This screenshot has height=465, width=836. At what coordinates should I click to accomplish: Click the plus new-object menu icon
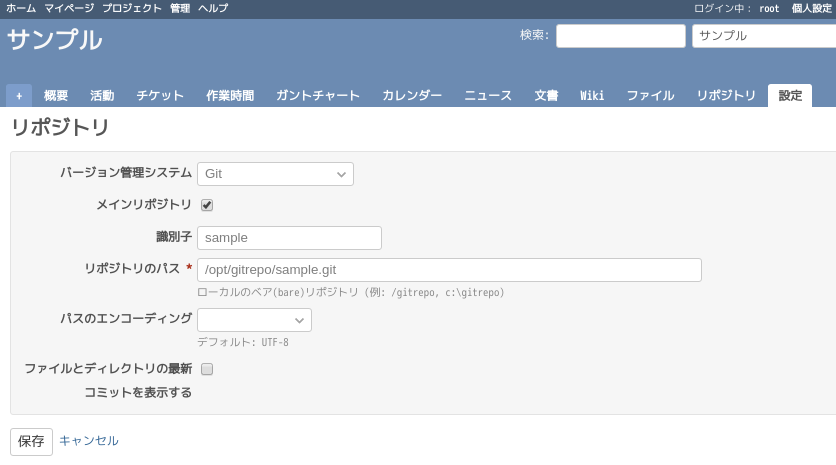click(19, 95)
